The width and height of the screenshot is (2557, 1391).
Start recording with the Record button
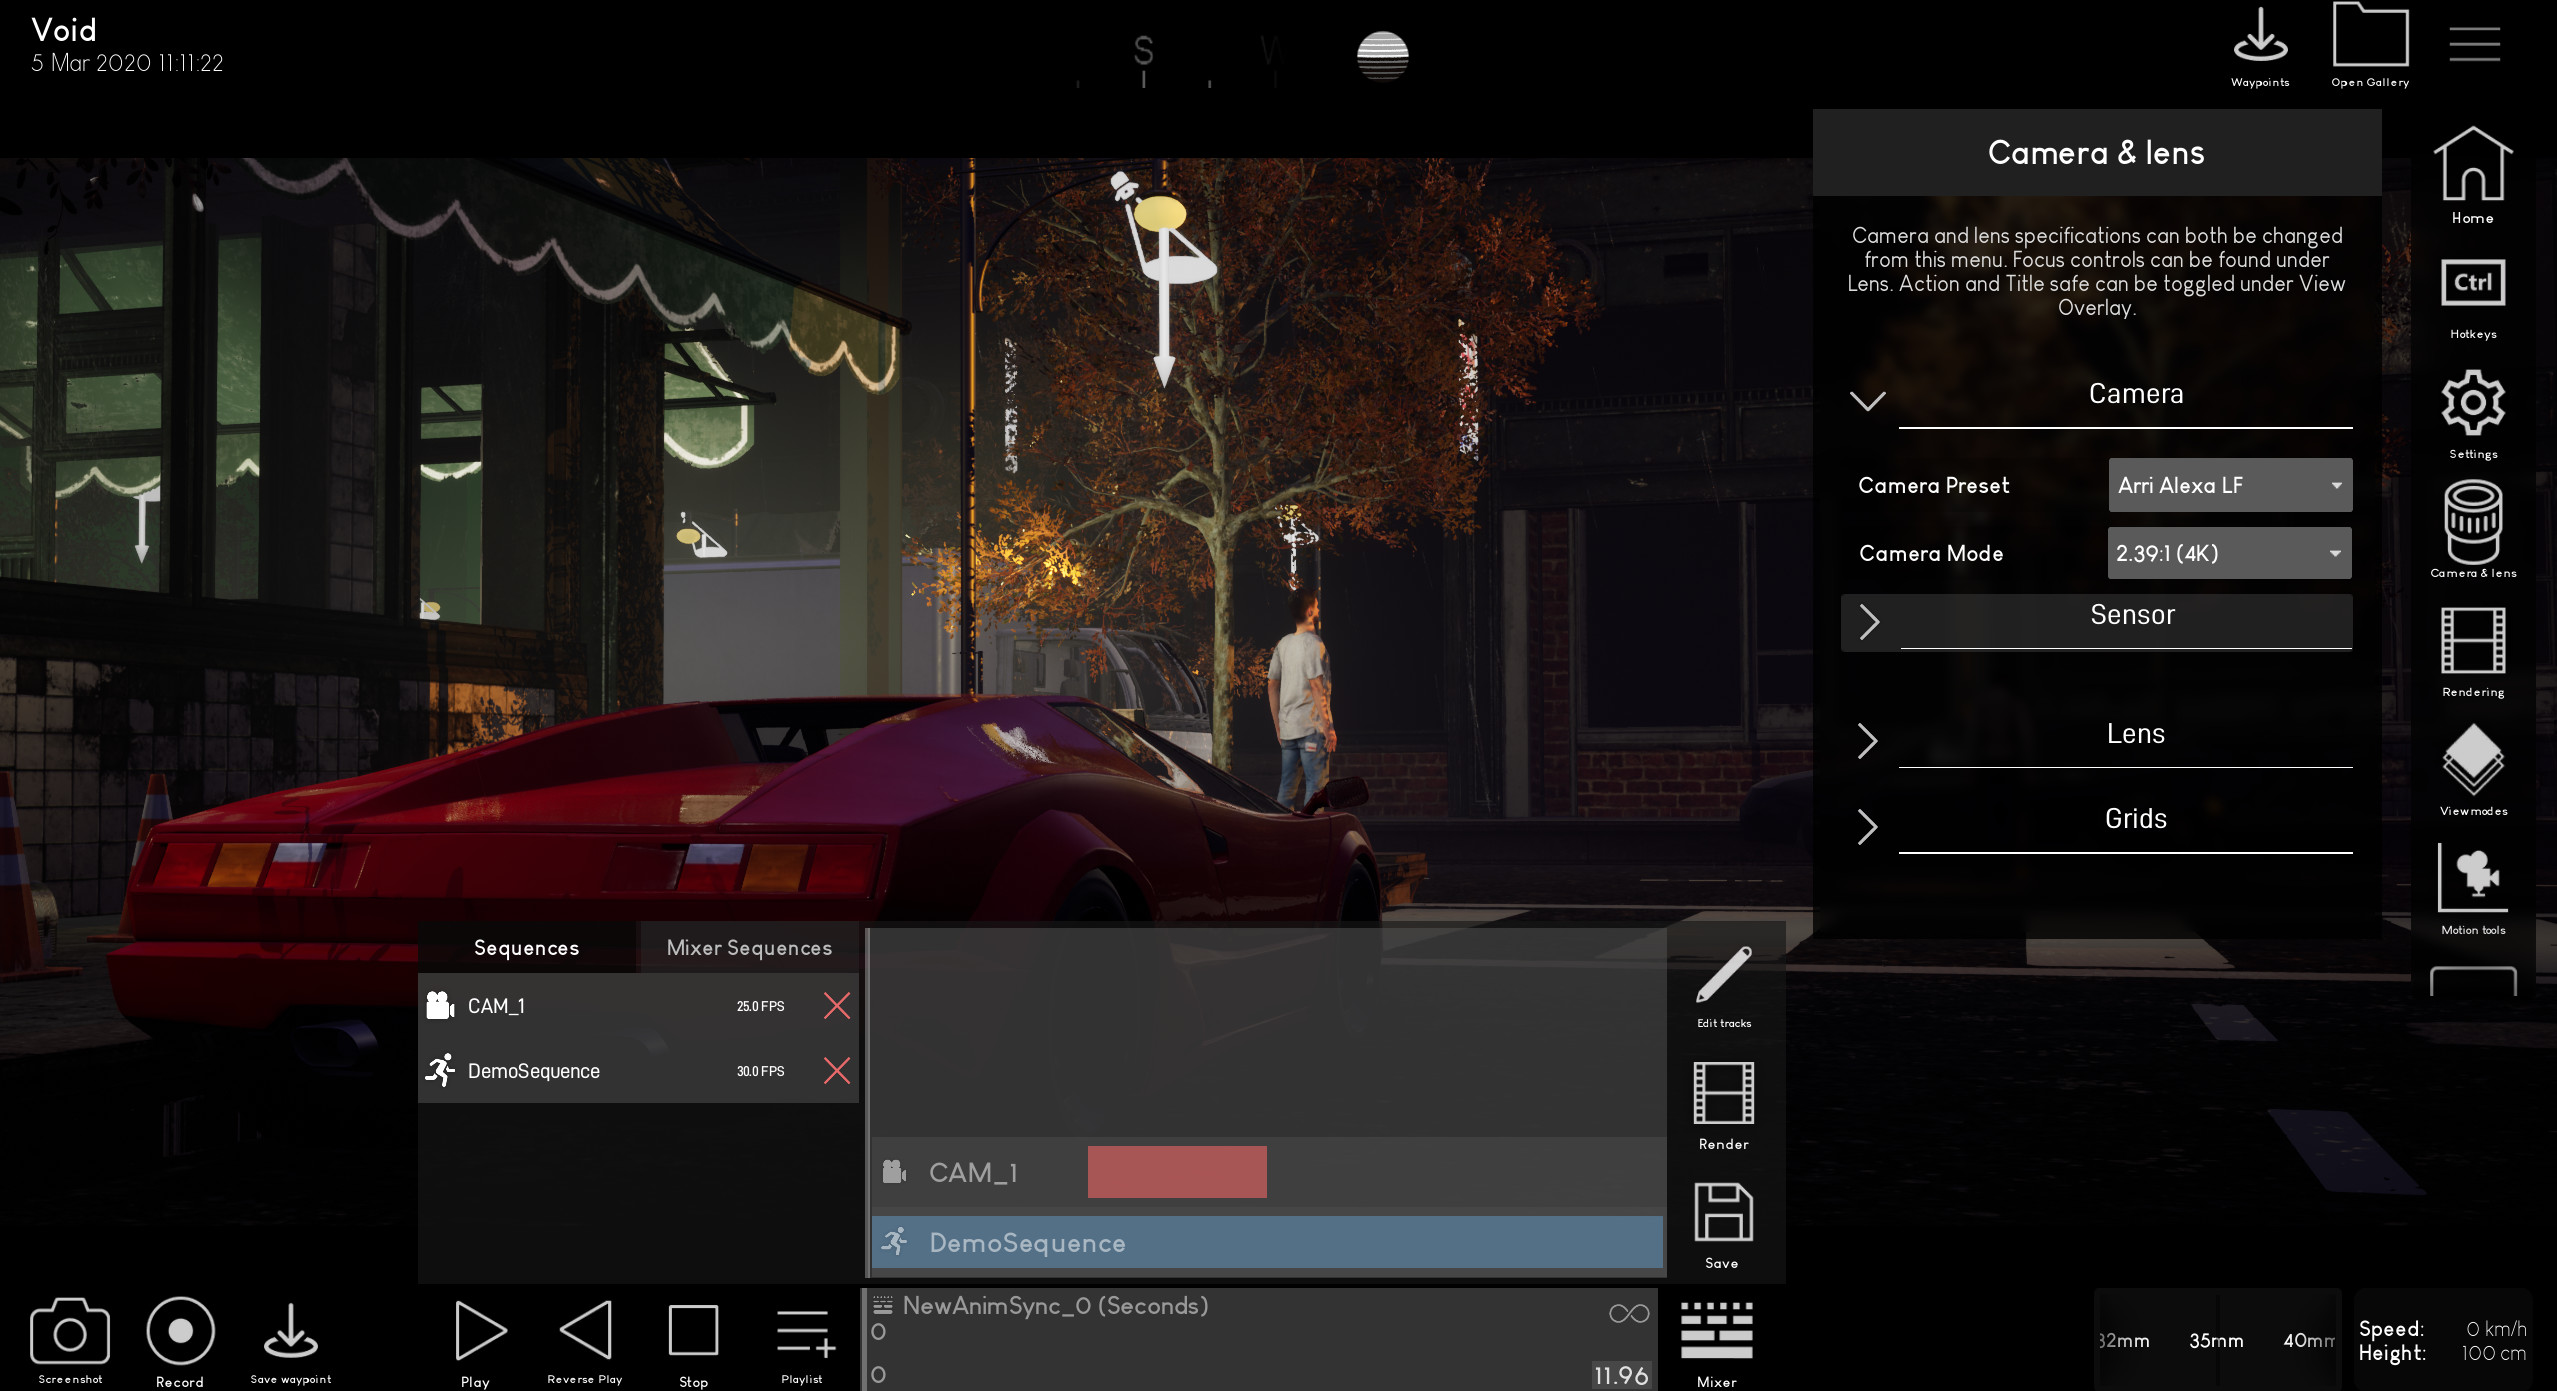pyautogui.click(x=180, y=1330)
